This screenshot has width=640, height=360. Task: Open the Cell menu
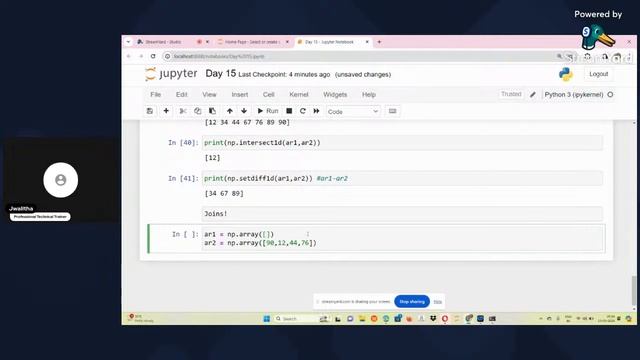click(269, 94)
